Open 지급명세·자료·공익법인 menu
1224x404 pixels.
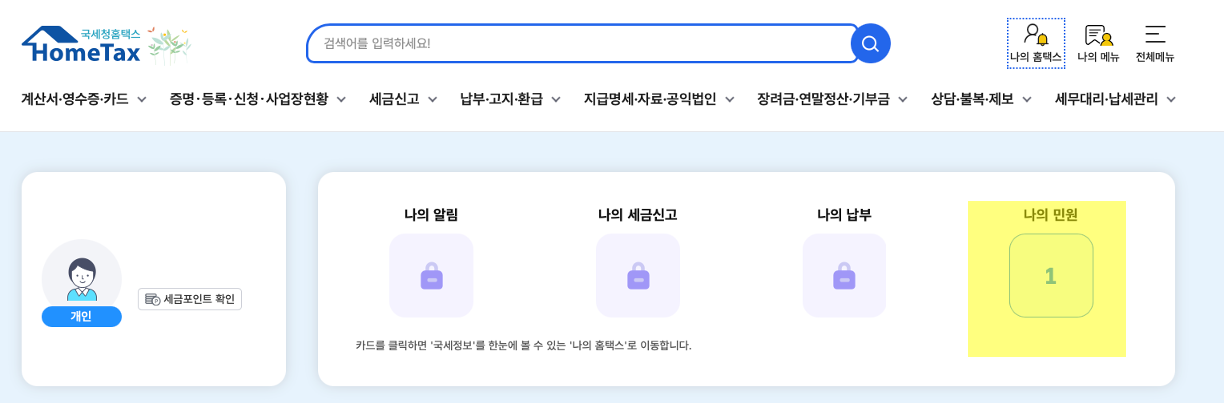[659, 99]
